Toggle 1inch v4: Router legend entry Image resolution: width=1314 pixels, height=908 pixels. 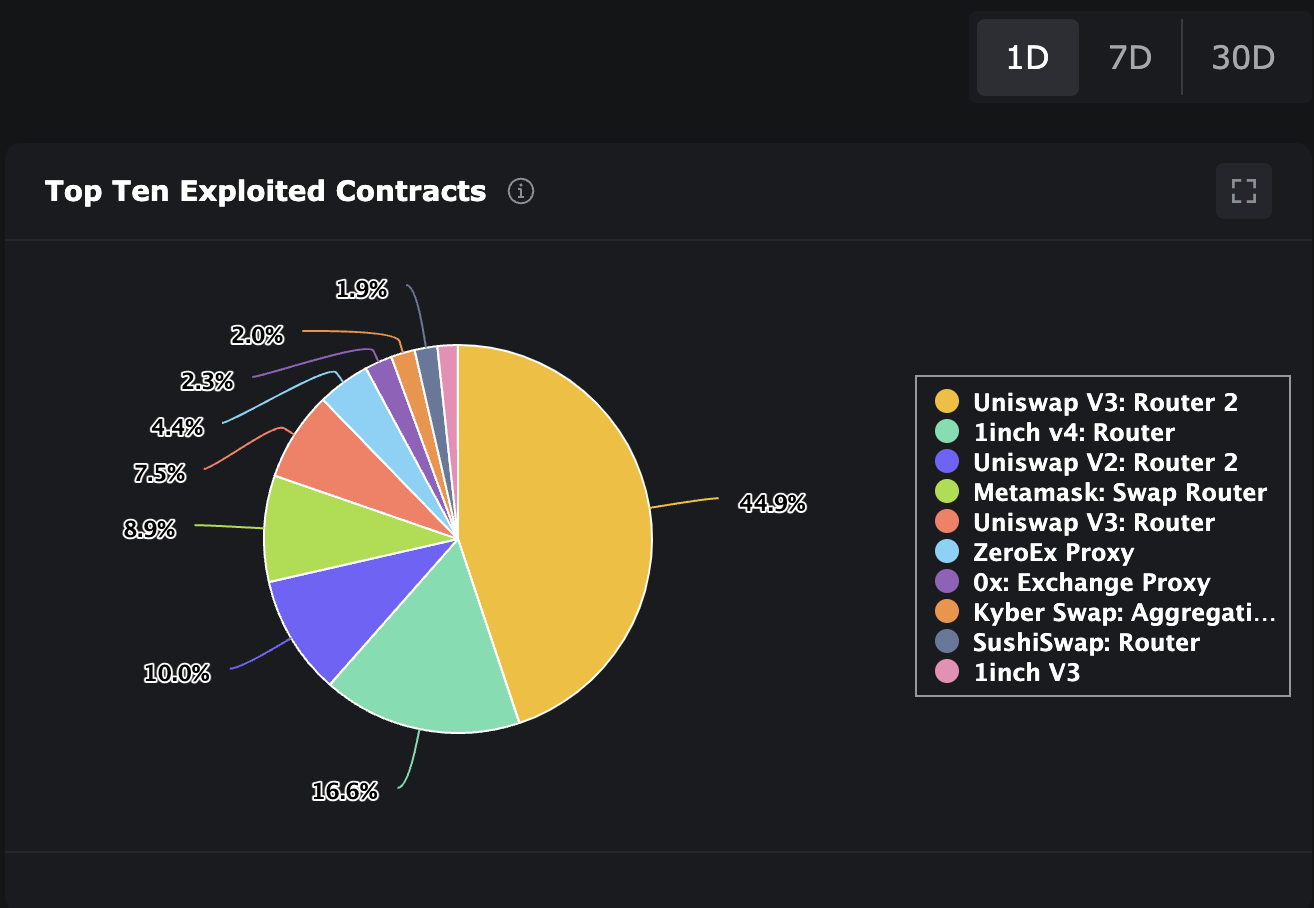pos(1055,432)
